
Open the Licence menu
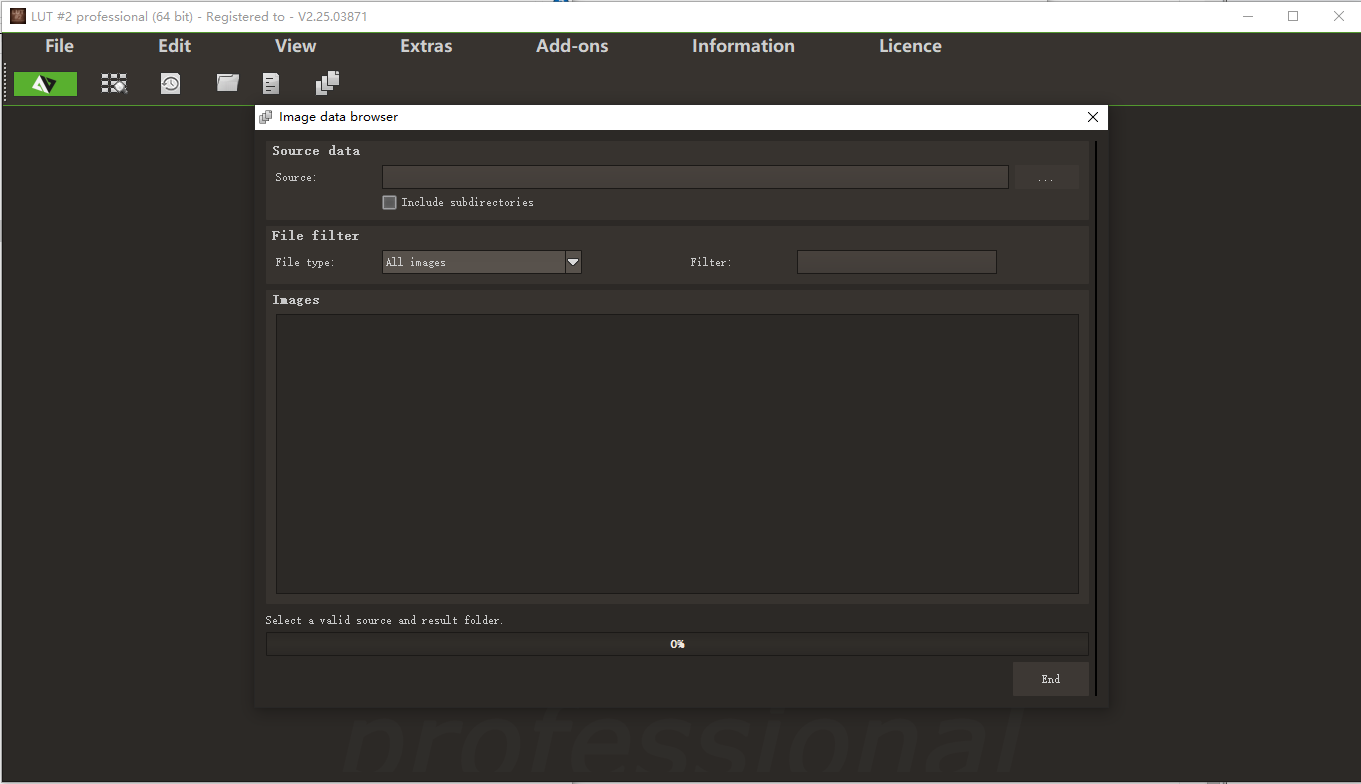point(910,46)
